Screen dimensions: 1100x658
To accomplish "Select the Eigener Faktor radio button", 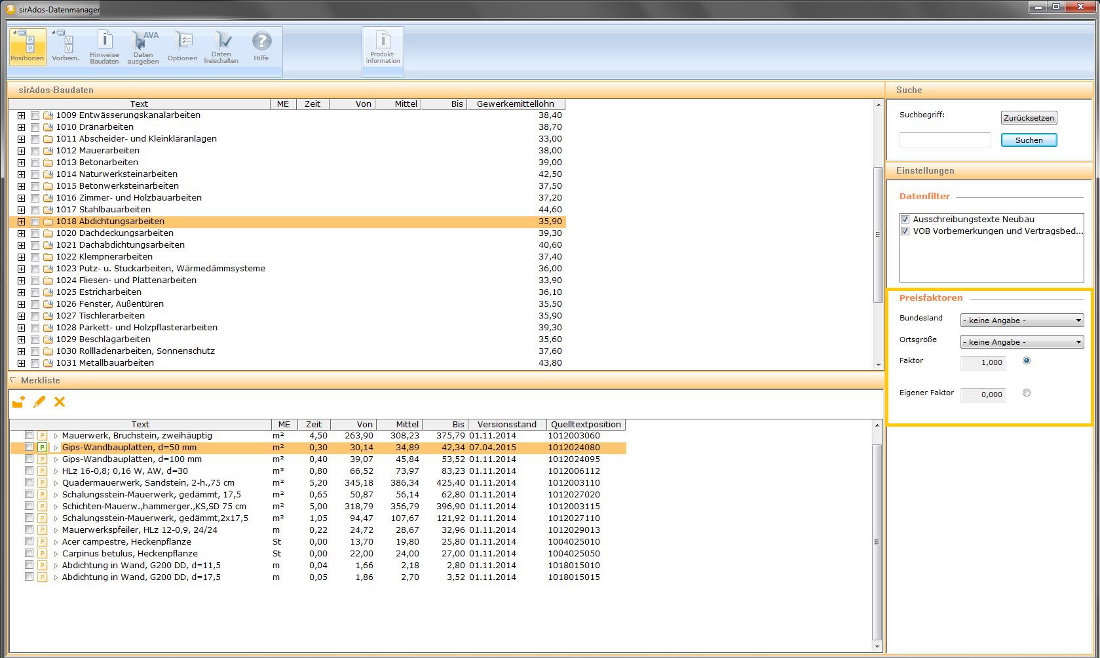I will pyautogui.click(x=1027, y=393).
